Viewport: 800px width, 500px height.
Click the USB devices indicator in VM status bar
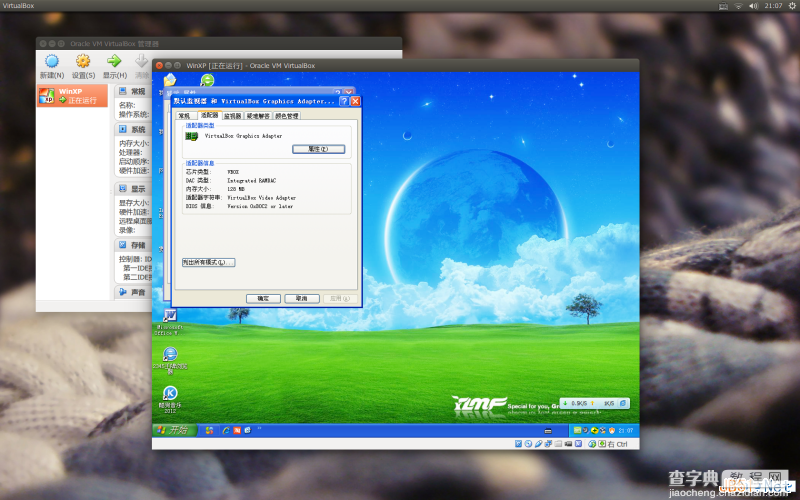click(x=538, y=444)
